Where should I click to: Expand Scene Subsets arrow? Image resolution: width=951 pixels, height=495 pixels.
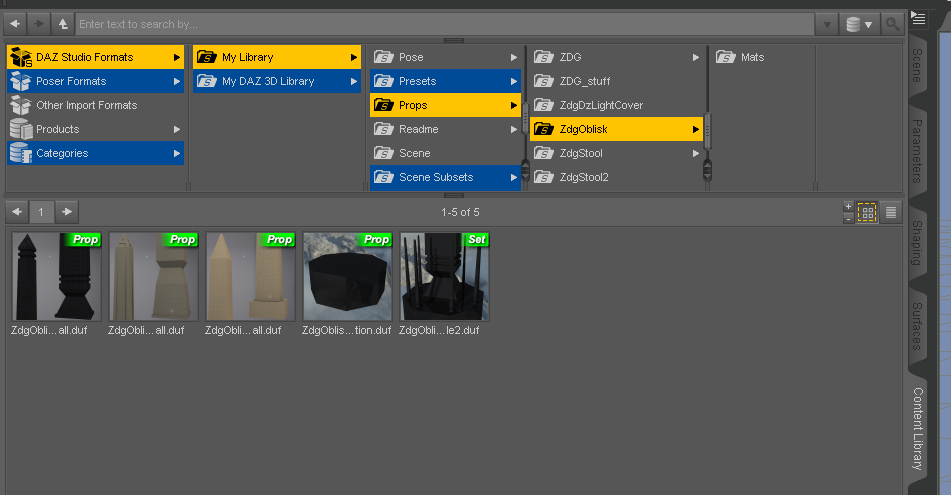[x=514, y=177]
